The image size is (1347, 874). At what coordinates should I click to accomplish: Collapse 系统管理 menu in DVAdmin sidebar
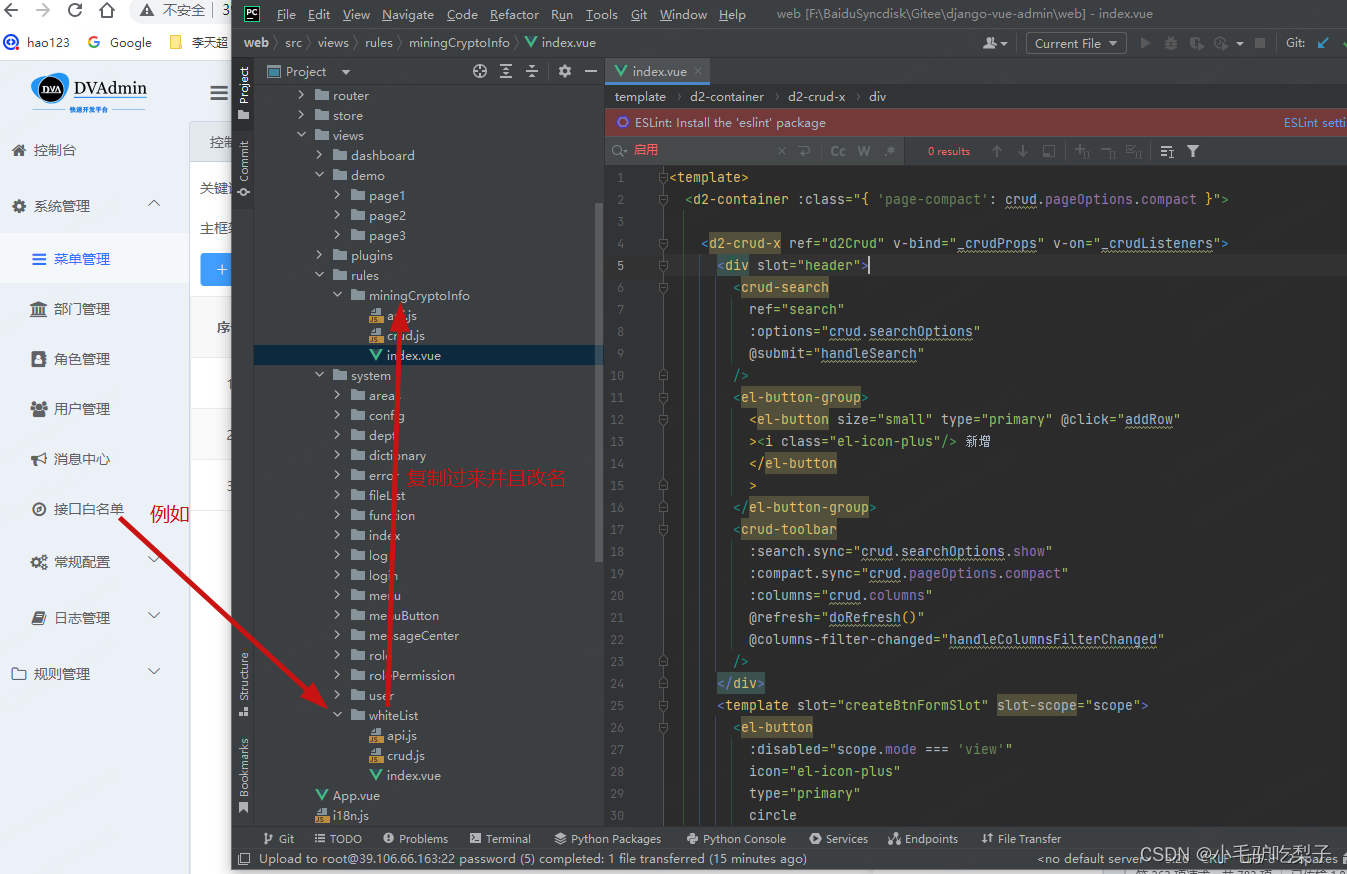point(154,204)
